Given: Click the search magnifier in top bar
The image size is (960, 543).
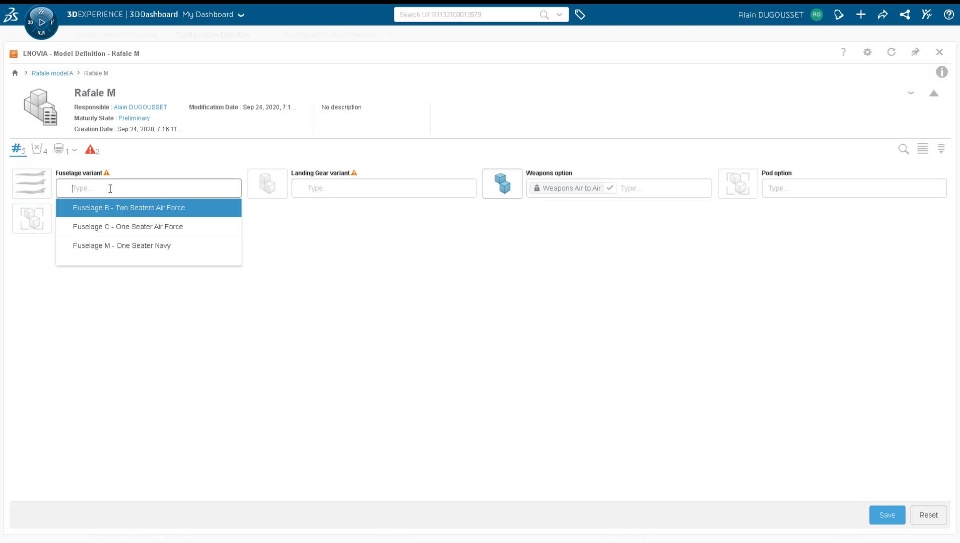Looking at the screenshot, I should (544, 15).
